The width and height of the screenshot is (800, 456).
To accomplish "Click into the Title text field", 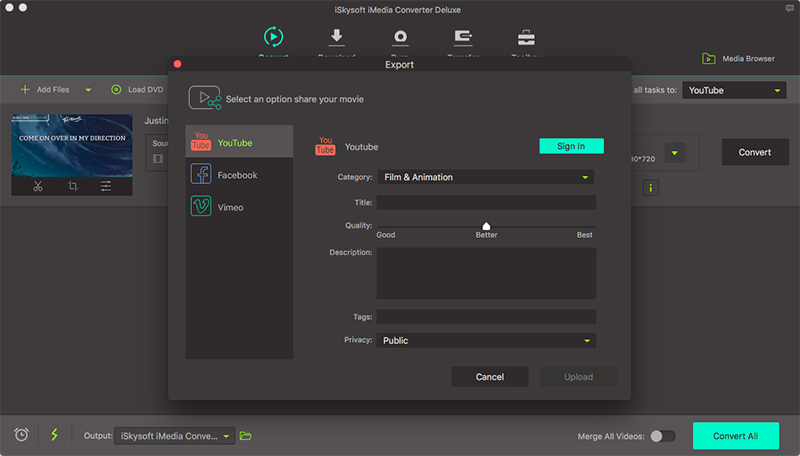I will (485, 202).
